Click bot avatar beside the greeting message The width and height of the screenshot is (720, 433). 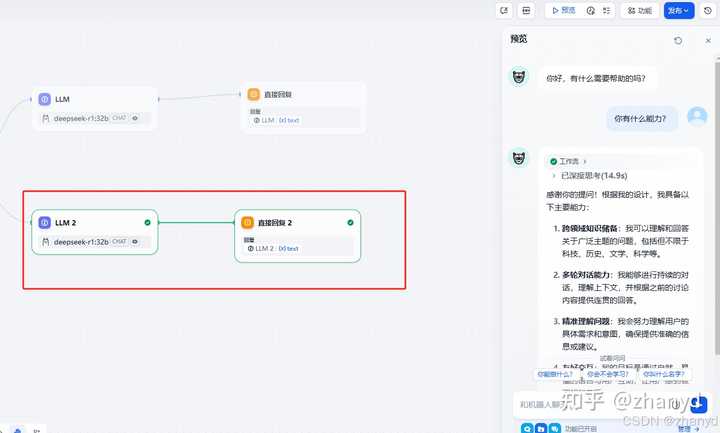pyautogui.click(x=519, y=76)
